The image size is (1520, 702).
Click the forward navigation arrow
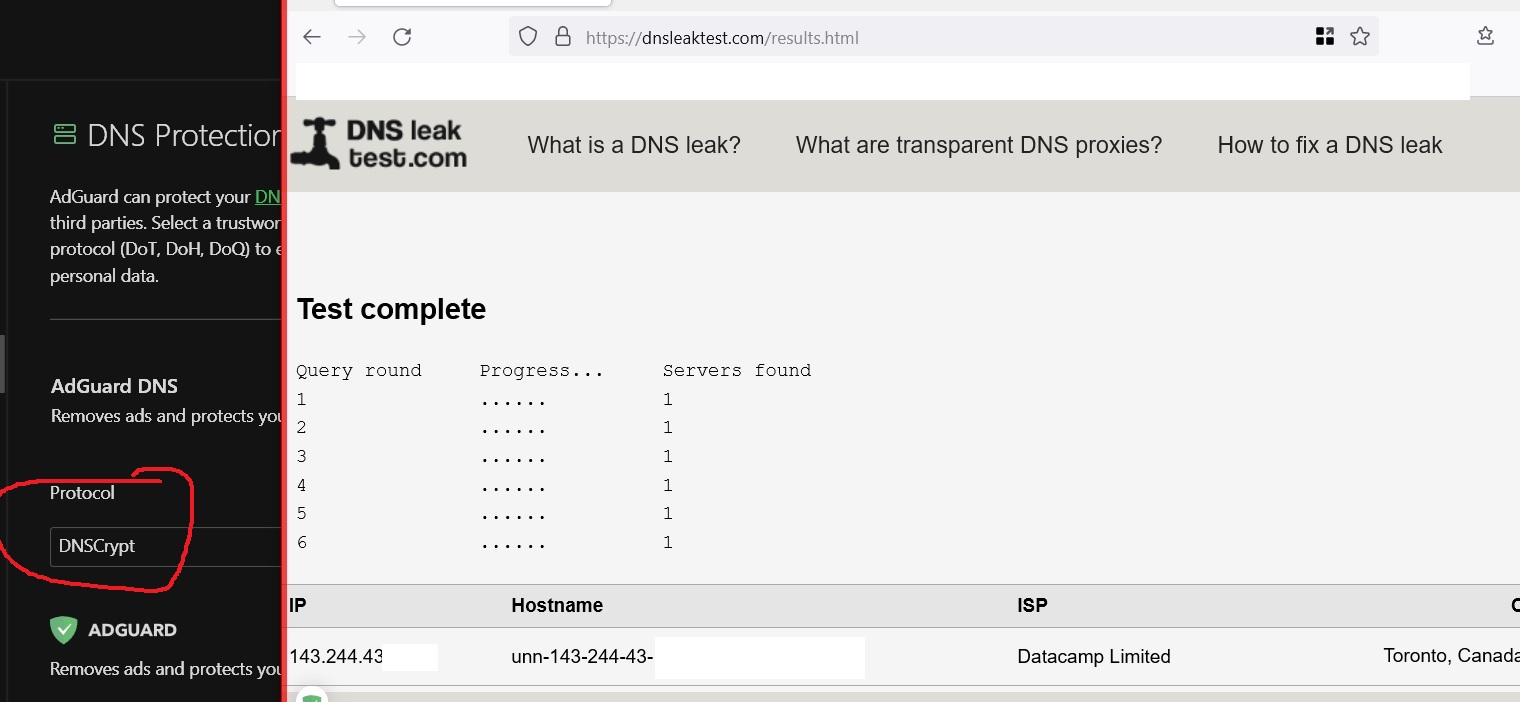[356, 36]
